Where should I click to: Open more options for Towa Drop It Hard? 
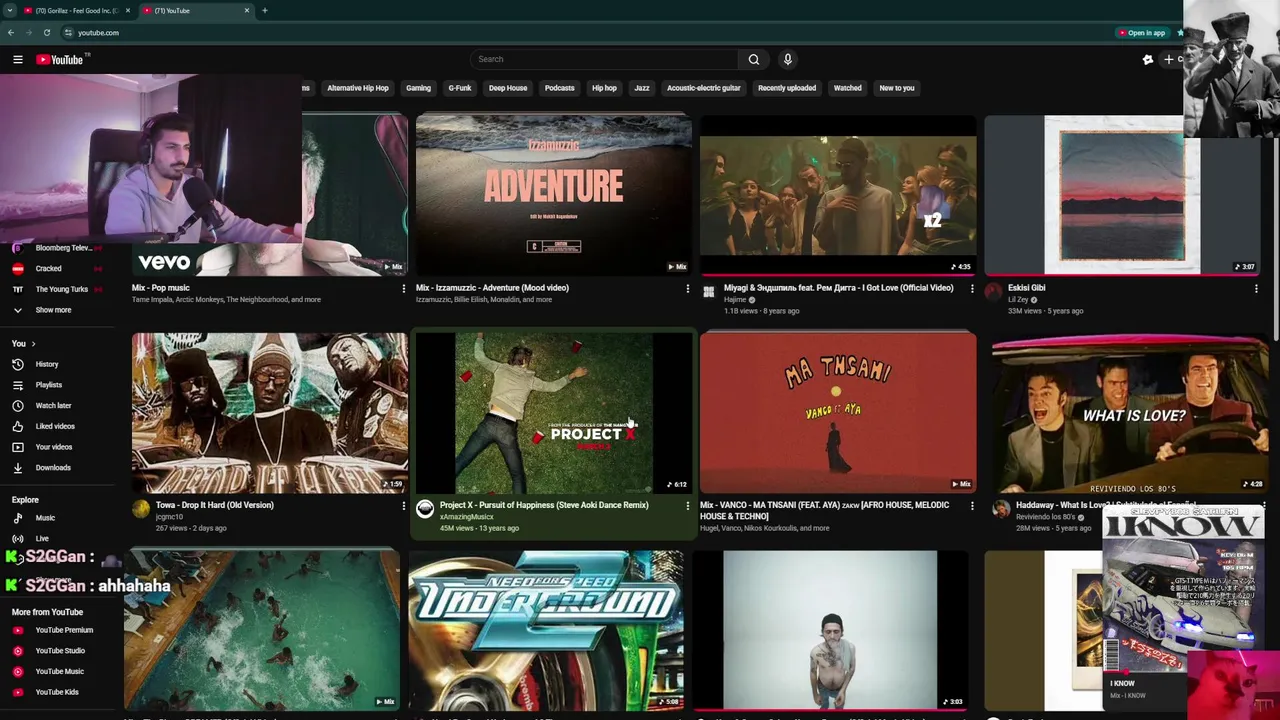point(403,506)
